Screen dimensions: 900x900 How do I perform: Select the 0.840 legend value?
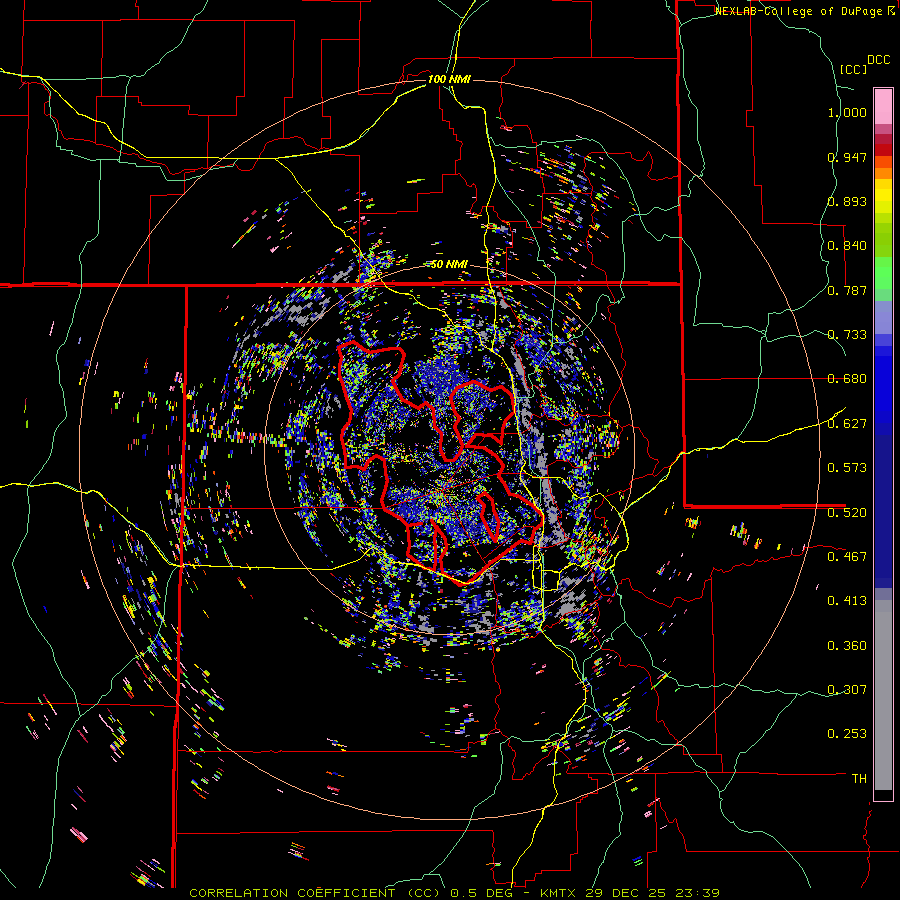tap(847, 246)
